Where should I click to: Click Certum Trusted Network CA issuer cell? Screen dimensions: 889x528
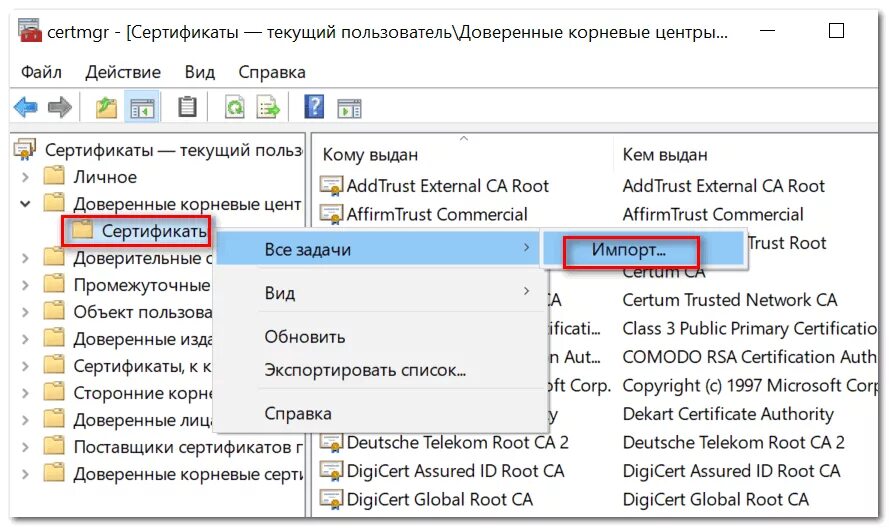pyautogui.click(x=730, y=299)
